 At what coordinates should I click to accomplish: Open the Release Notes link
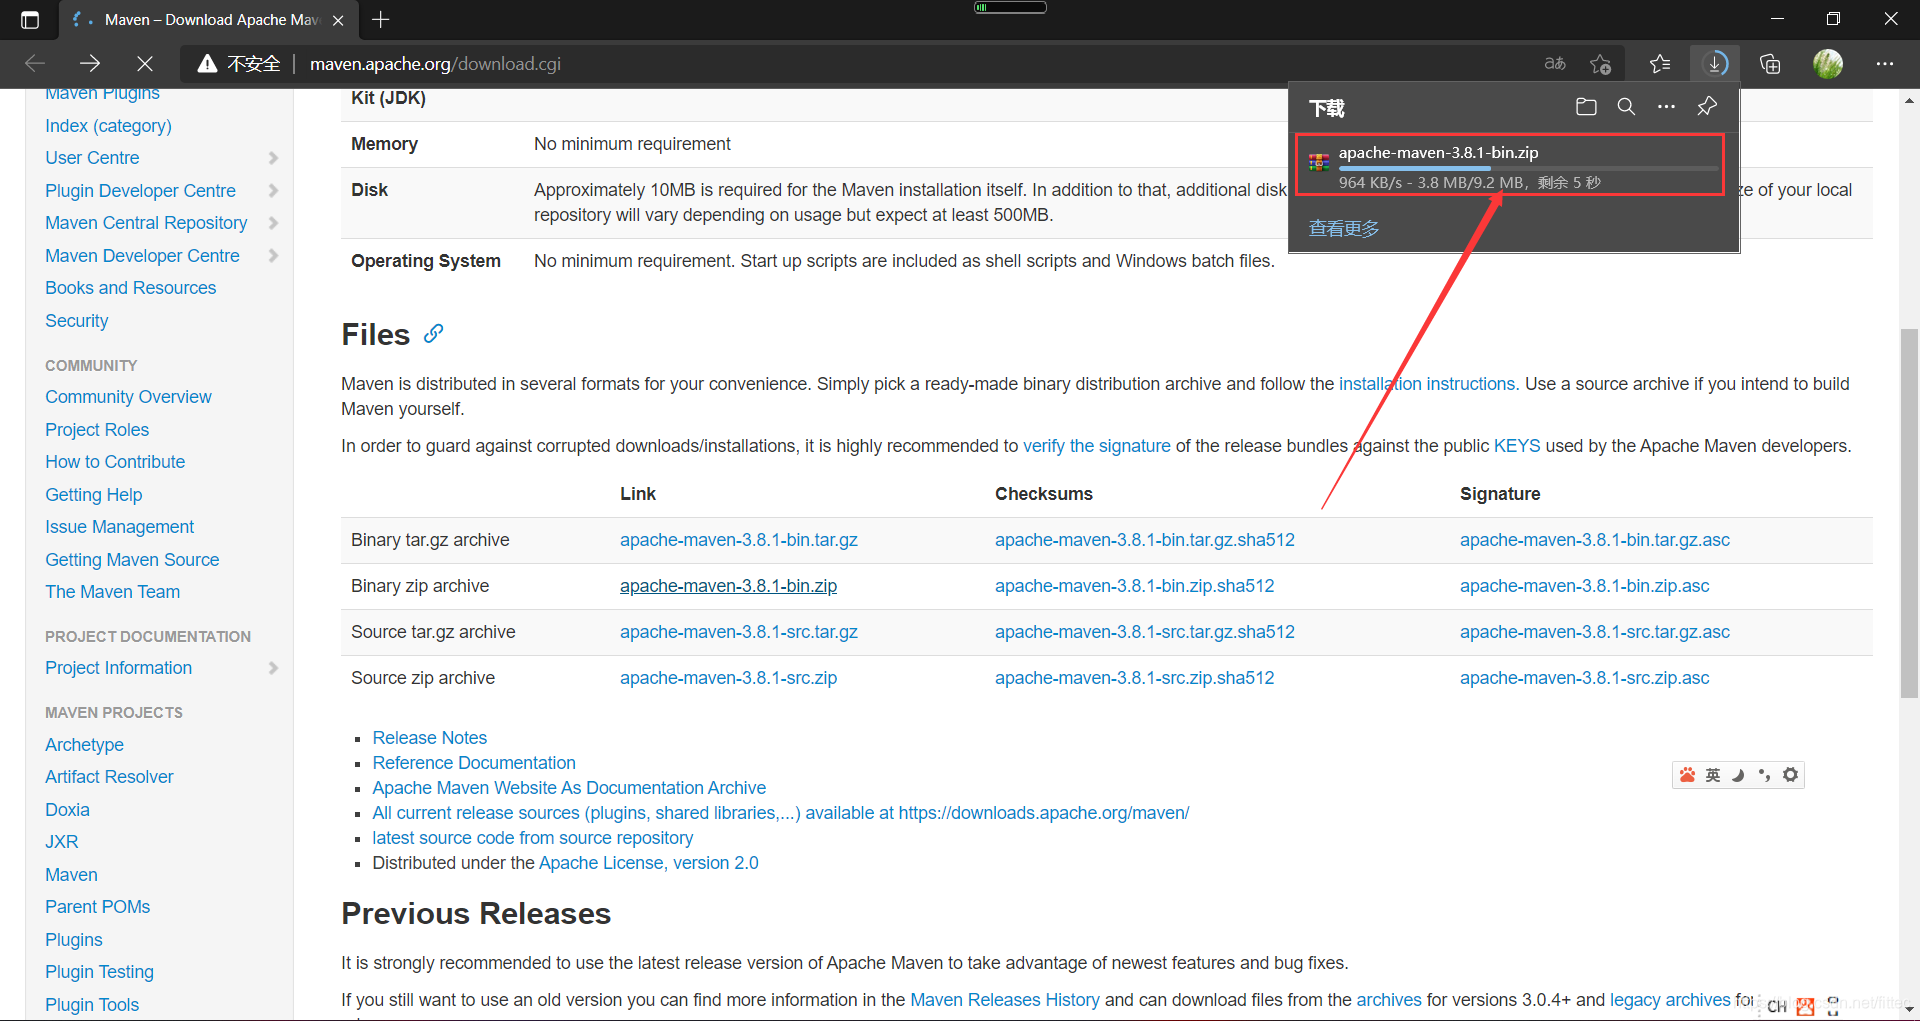coord(429,738)
